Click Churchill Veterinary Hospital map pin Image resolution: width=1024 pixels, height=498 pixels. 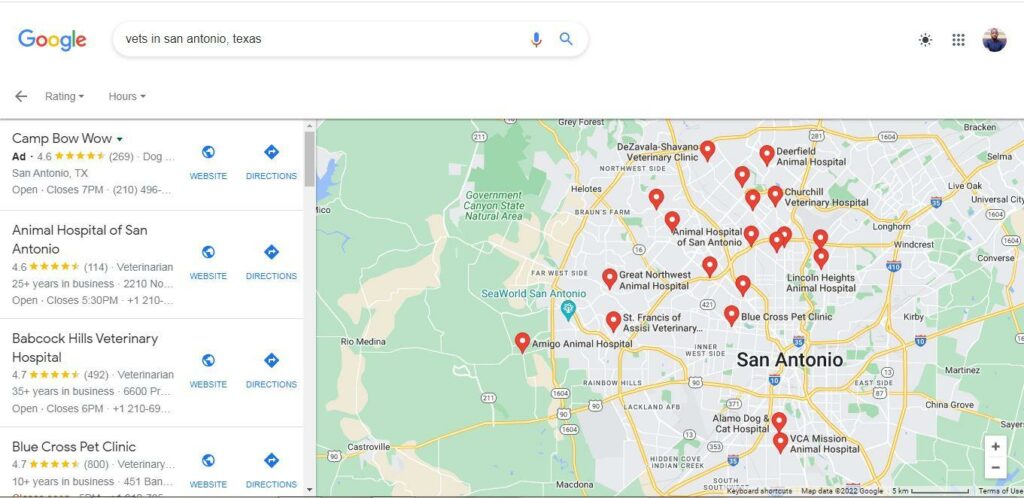pyautogui.click(x=775, y=195)
